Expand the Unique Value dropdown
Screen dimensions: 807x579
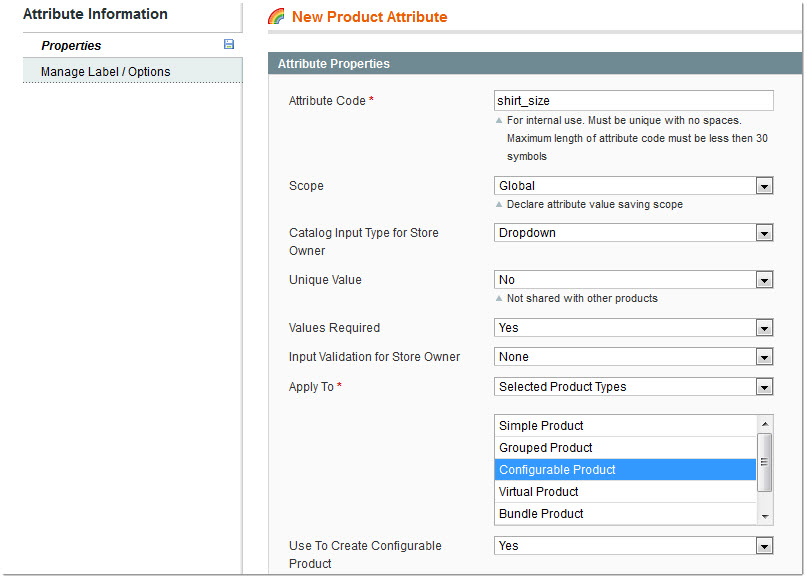point(634,280)
